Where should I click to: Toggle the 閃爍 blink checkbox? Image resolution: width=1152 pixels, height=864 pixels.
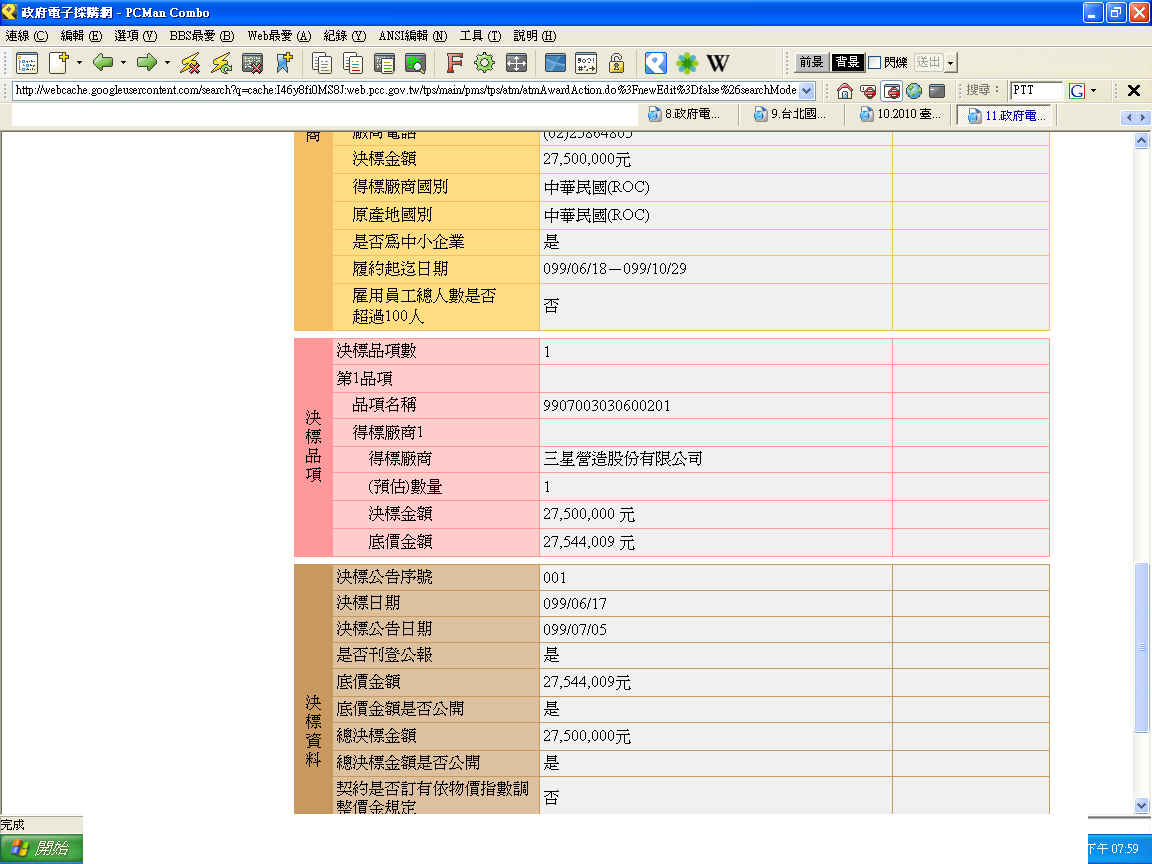874,63
